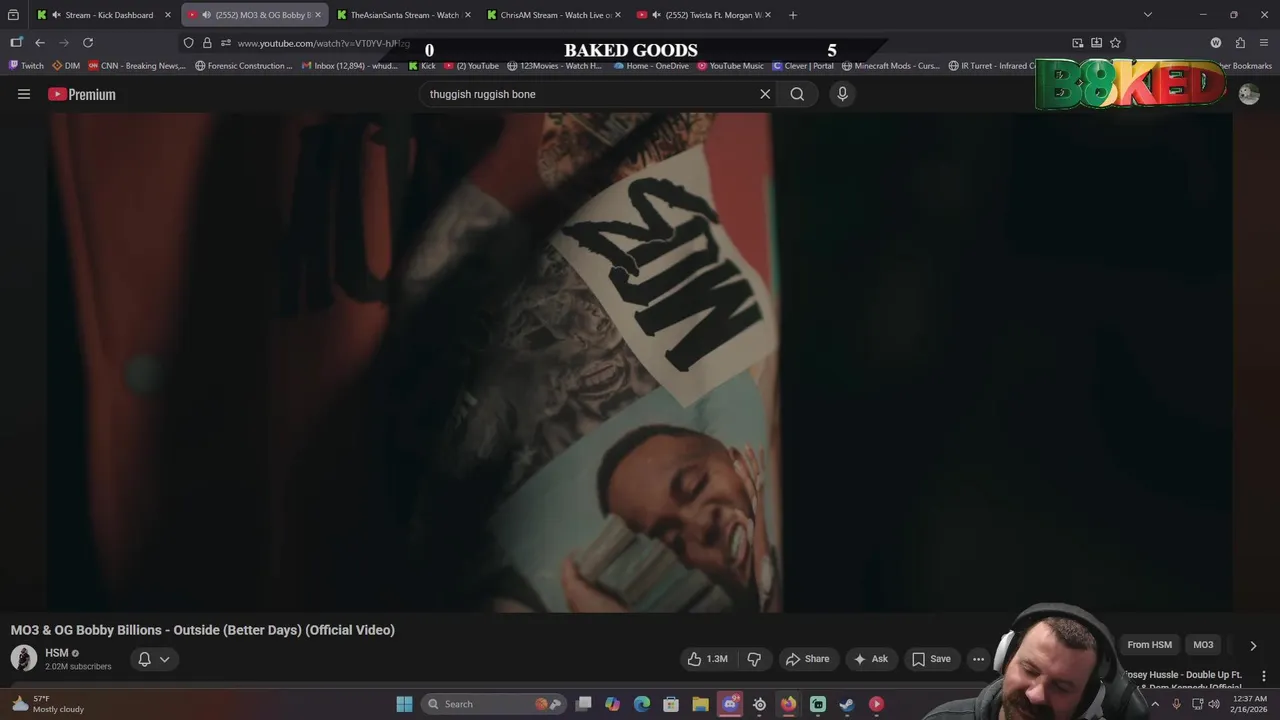Open Kick bookmark

(422, 66)
